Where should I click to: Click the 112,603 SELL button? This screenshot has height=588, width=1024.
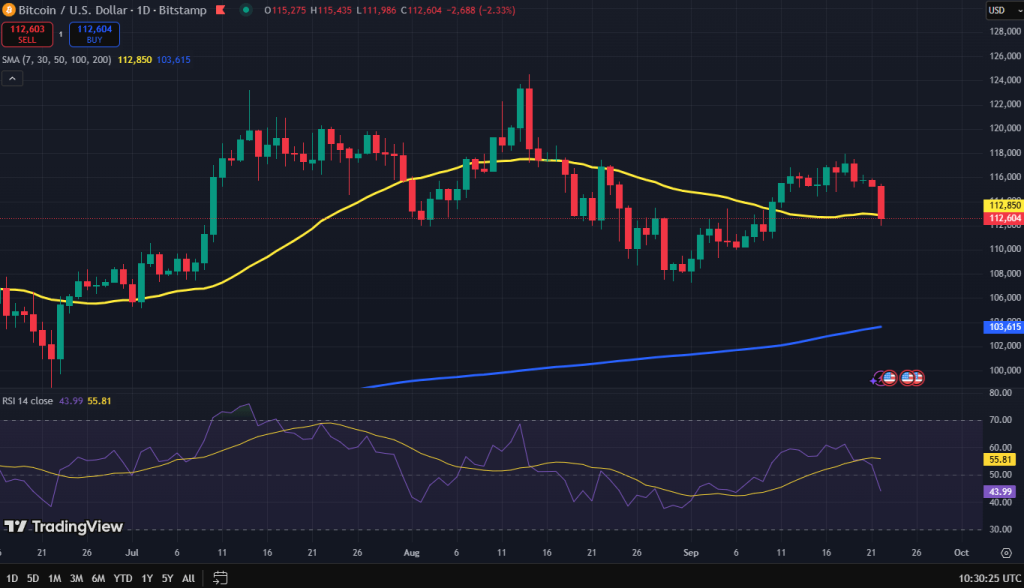[27, 33]
